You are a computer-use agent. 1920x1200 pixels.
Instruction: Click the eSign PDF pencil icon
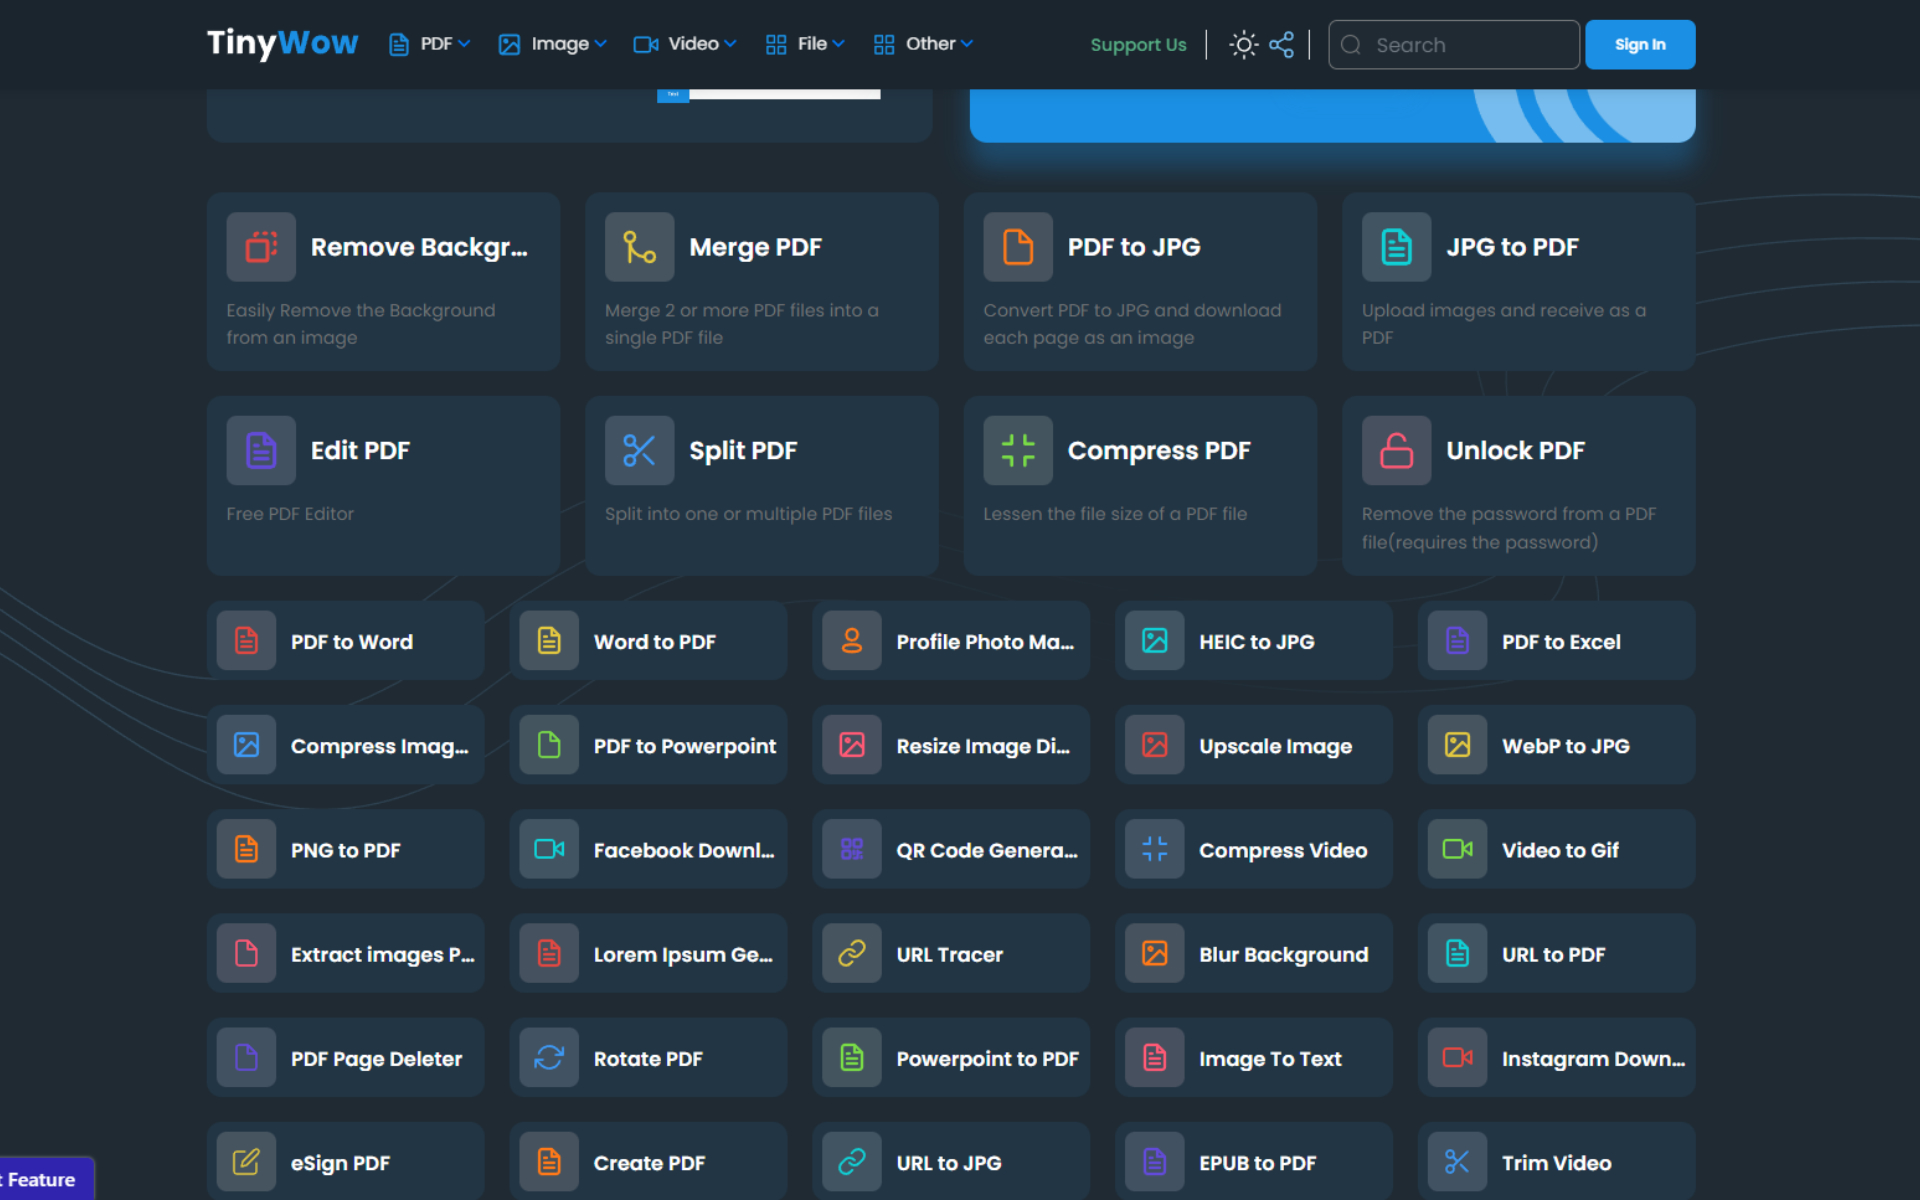click(246, 1161)
